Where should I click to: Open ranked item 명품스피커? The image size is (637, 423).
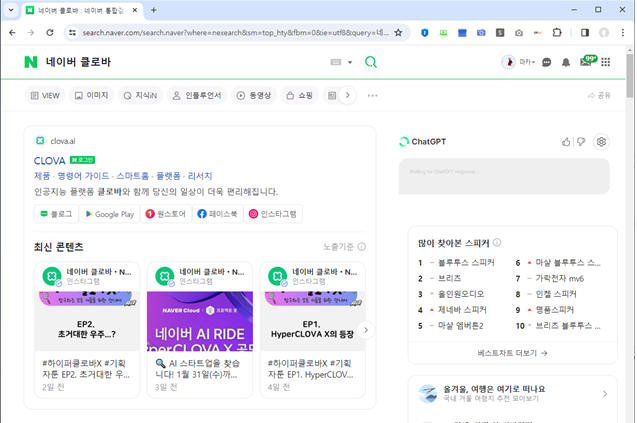(x=555, y=310)
